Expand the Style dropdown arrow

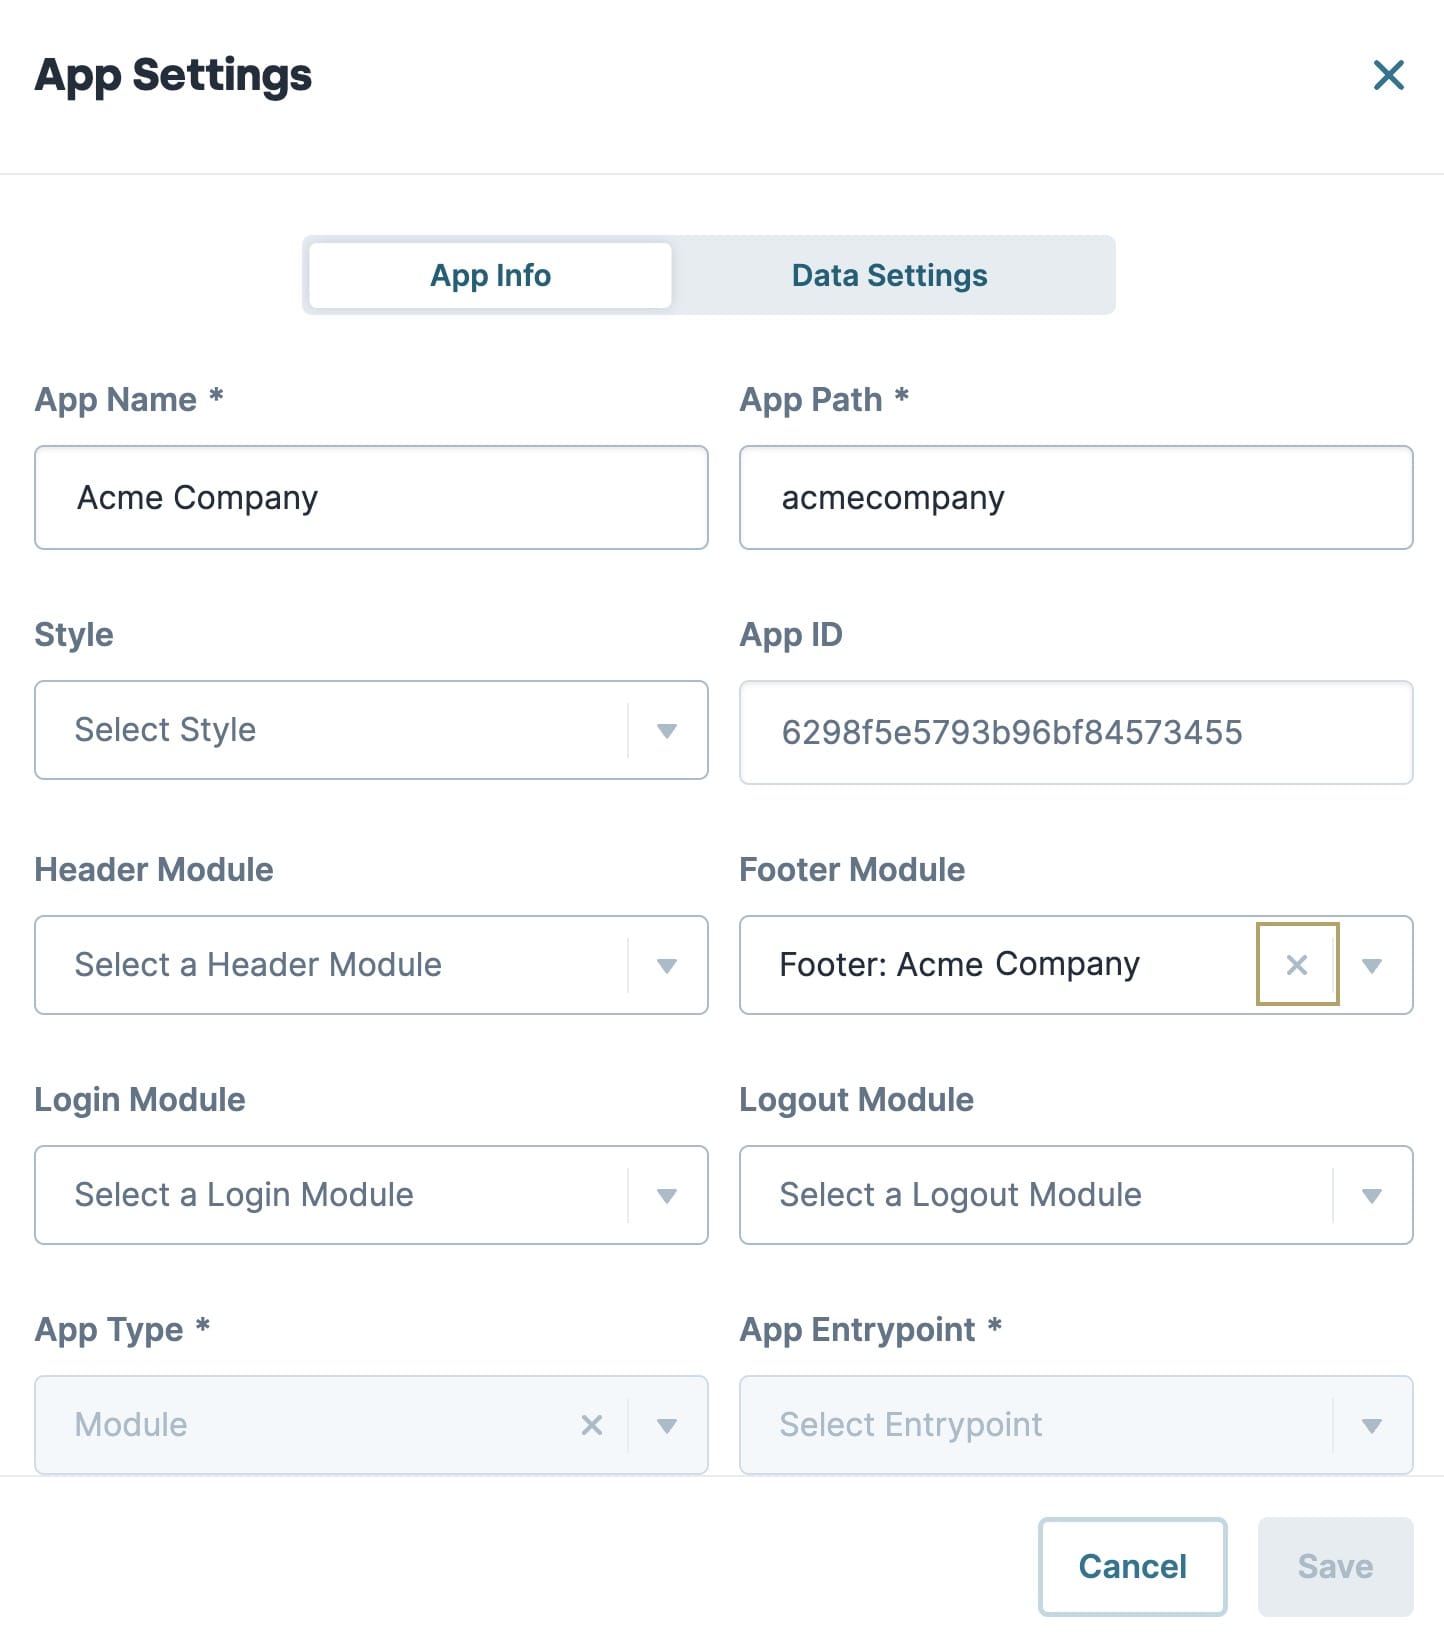(667, 731)
